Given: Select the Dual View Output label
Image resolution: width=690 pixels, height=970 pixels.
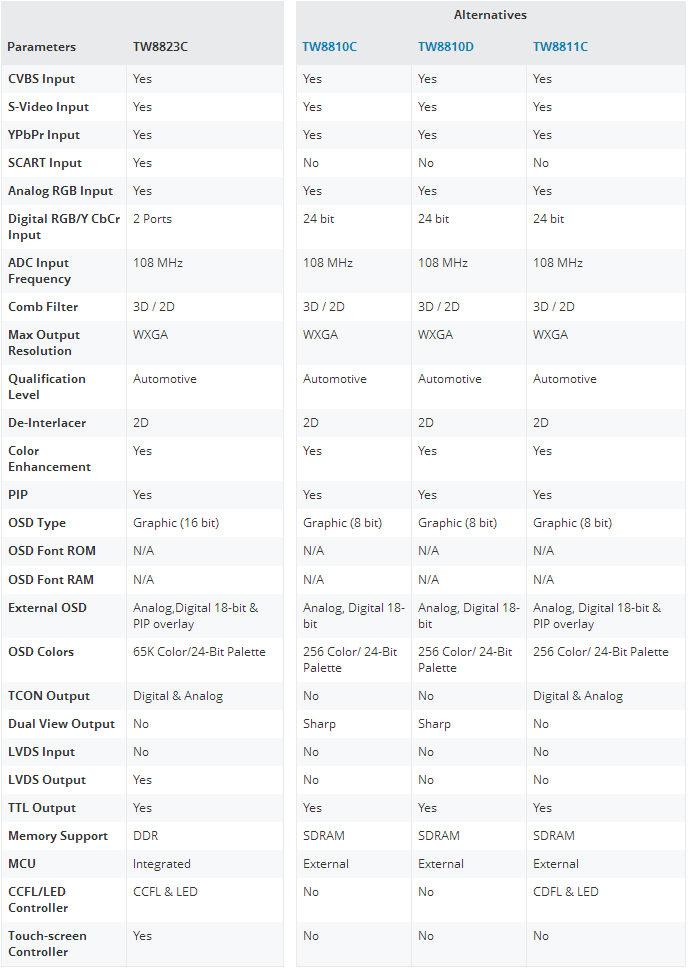Looking at the screenshot, I should (61, 724).
